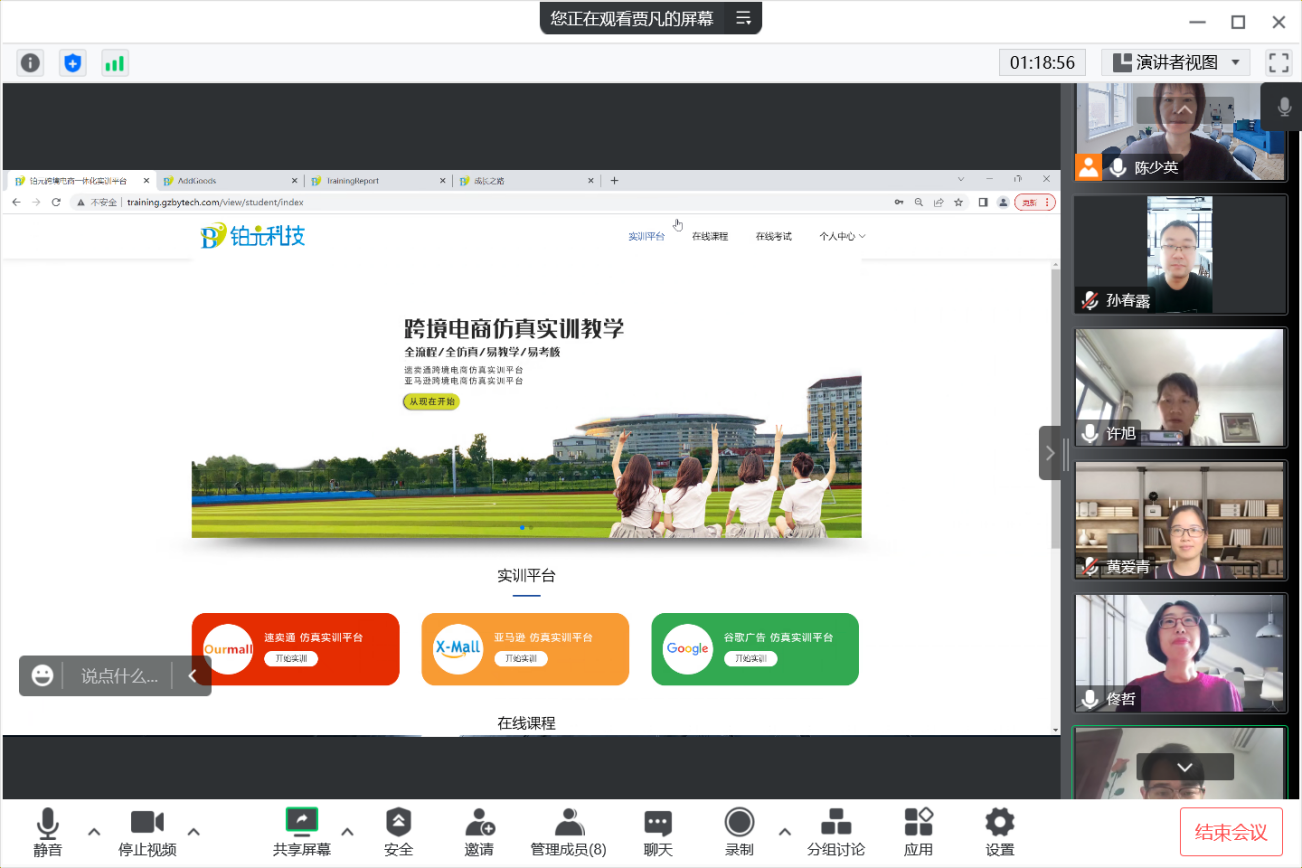Click the blue security shield icon
Image resolution: width=1302 pixels, height=868 pixels.
coord(73,63)
